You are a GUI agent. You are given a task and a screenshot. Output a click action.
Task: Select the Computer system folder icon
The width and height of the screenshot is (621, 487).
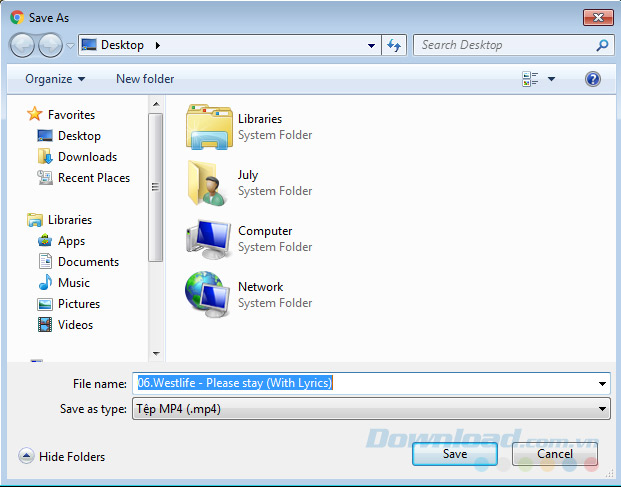tap(209, 239)
